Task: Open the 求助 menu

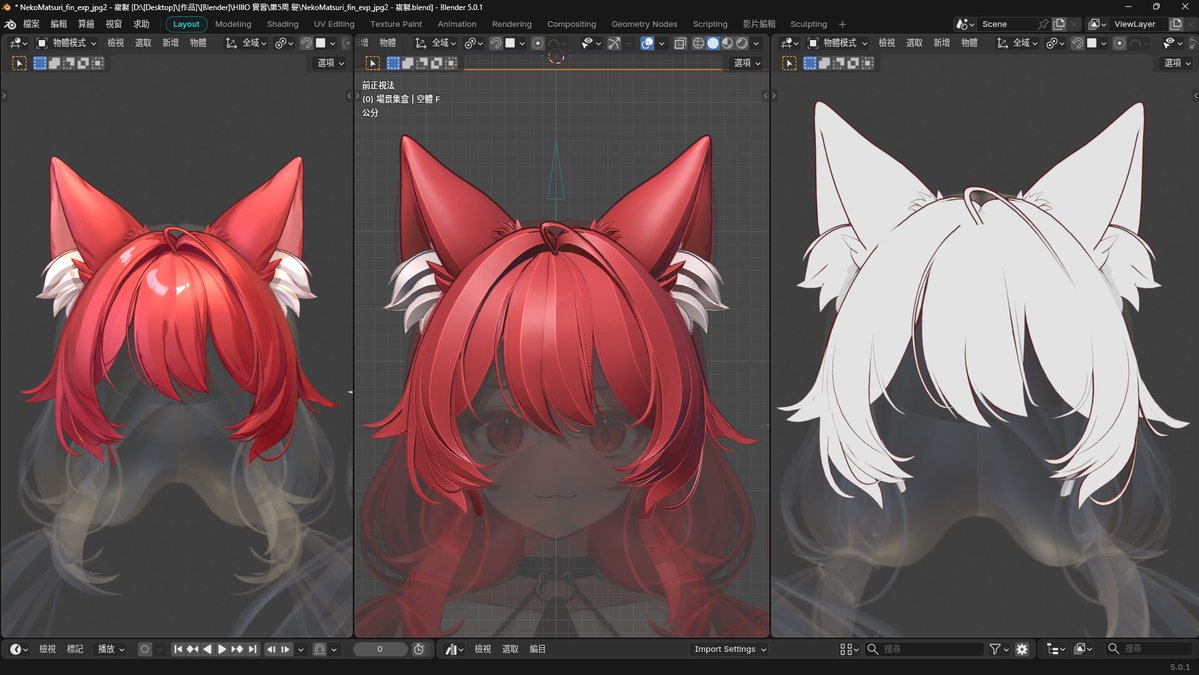Action: tap(141, 24)
